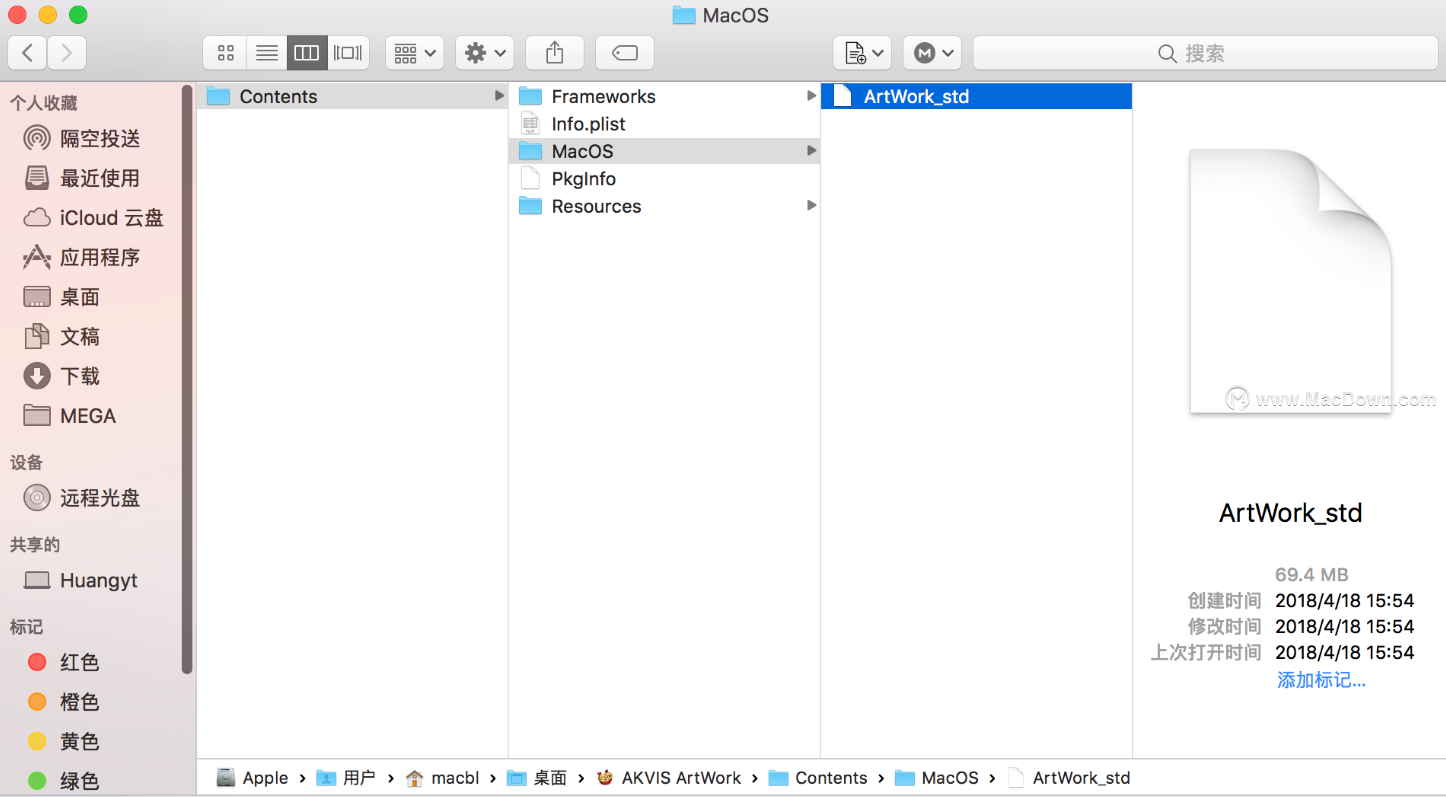Click 用户 in the path bar
The height and width of the screenshot is (797, 1446).
pyautogui.click(x=345, y=778)
